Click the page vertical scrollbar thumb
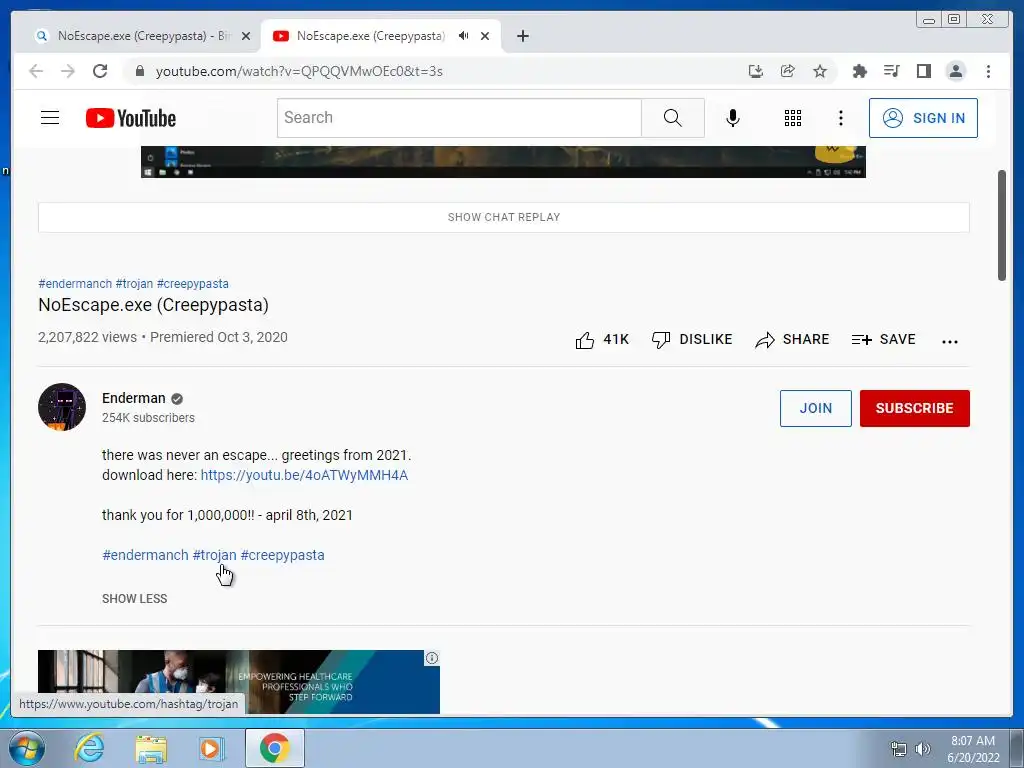 (1002, 225)
